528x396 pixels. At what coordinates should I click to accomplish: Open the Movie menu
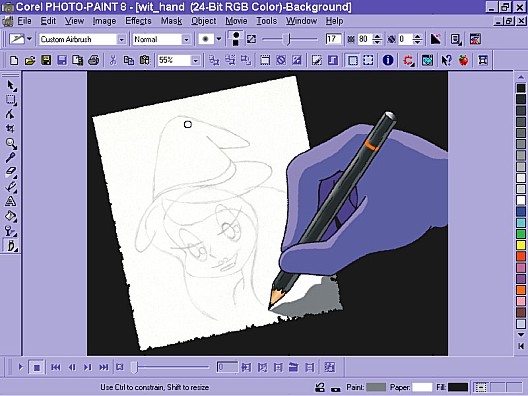pyautogui.click(x=236, y=21)
